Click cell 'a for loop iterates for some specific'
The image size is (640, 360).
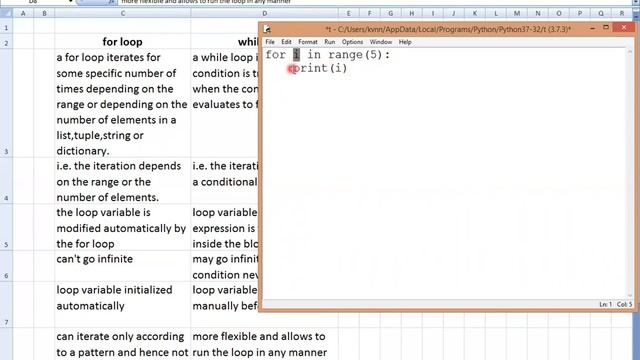122,104
